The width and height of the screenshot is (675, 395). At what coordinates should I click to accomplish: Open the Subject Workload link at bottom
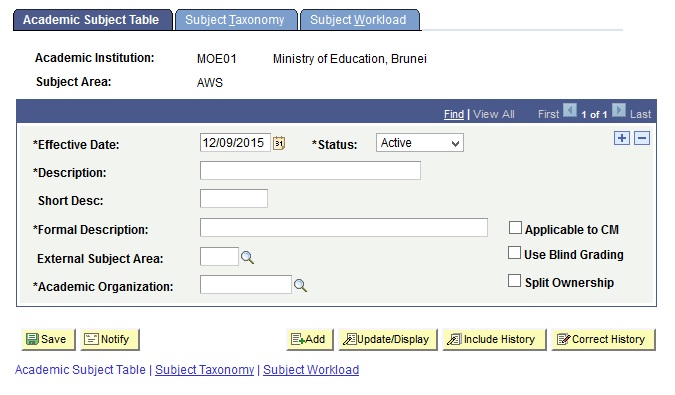click(x=311, y=370)
